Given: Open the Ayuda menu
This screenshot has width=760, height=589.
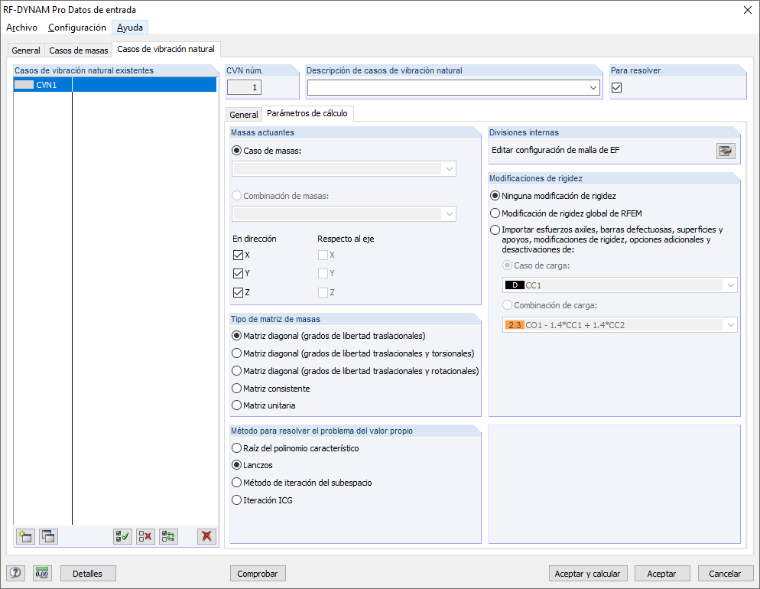Looking at the screenshot, I should (x=130, y=28).
